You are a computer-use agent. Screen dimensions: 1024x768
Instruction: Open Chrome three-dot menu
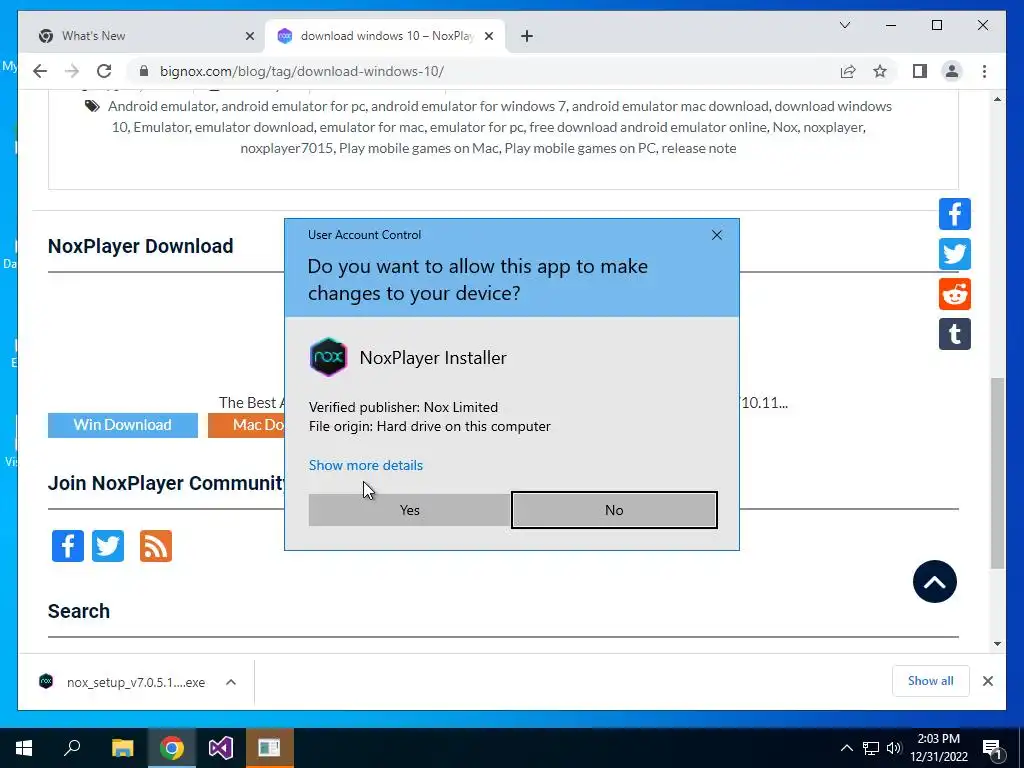pyautogui.click(x=984, y=71)
